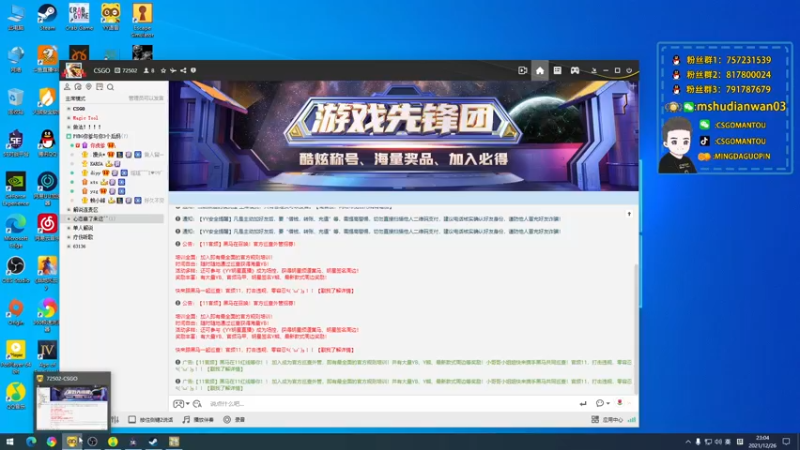Click the headset icon in sidebar toolbar
800x450 pixels.
78,87
